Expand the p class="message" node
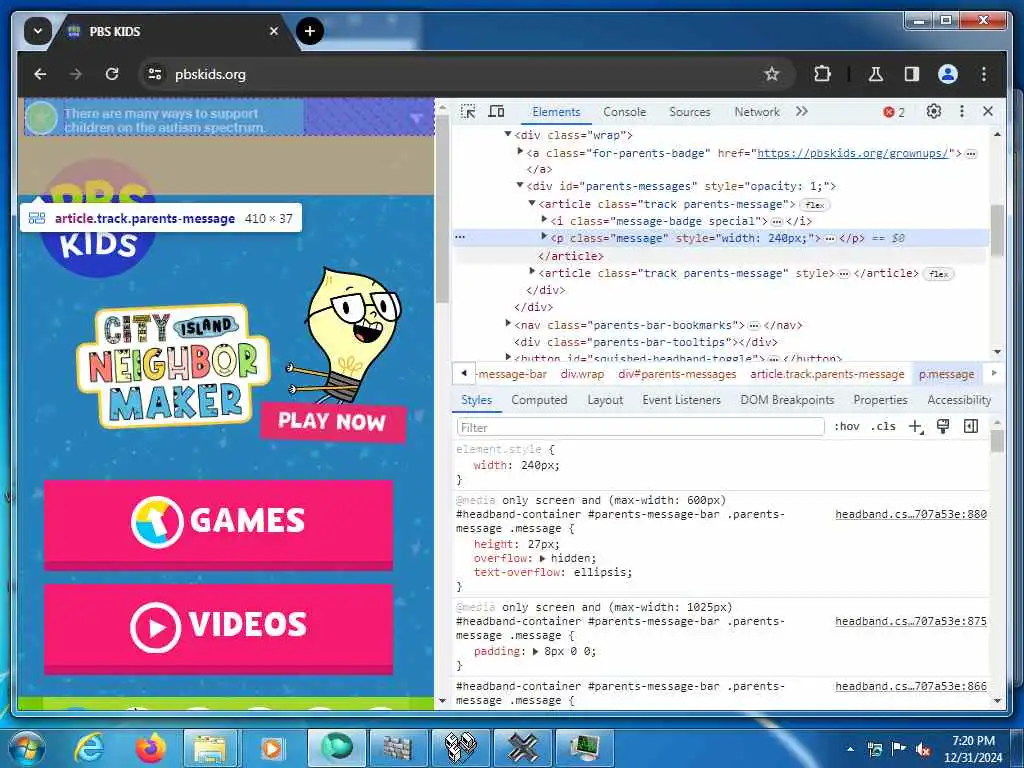 (x=545, y=236)
